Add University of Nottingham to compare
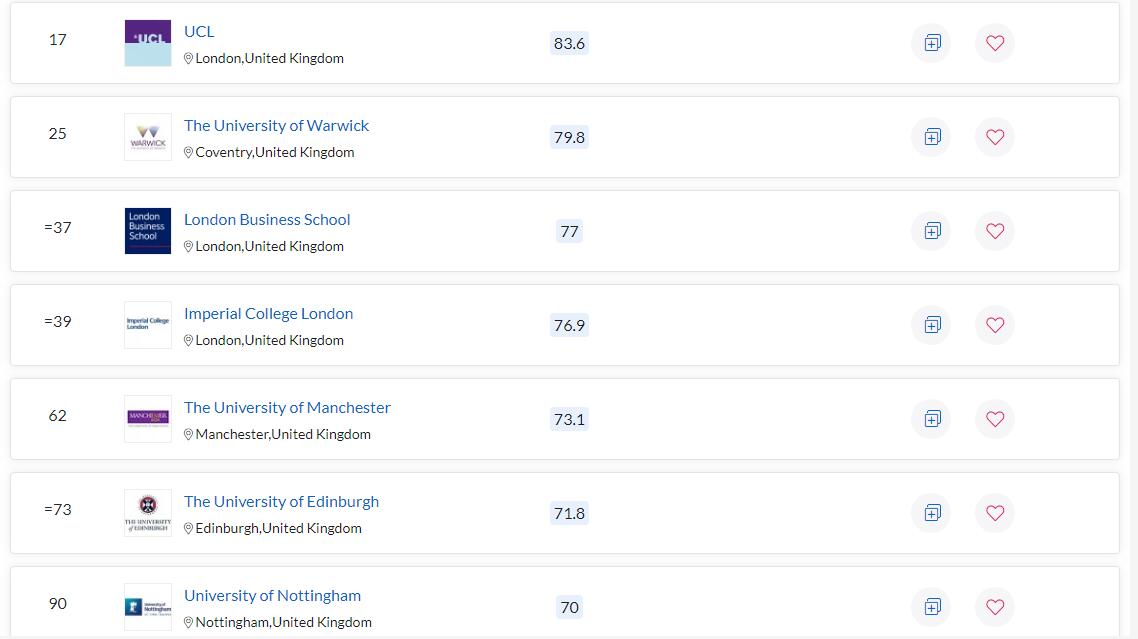The image size is (1138, 639). click(931, 607)
